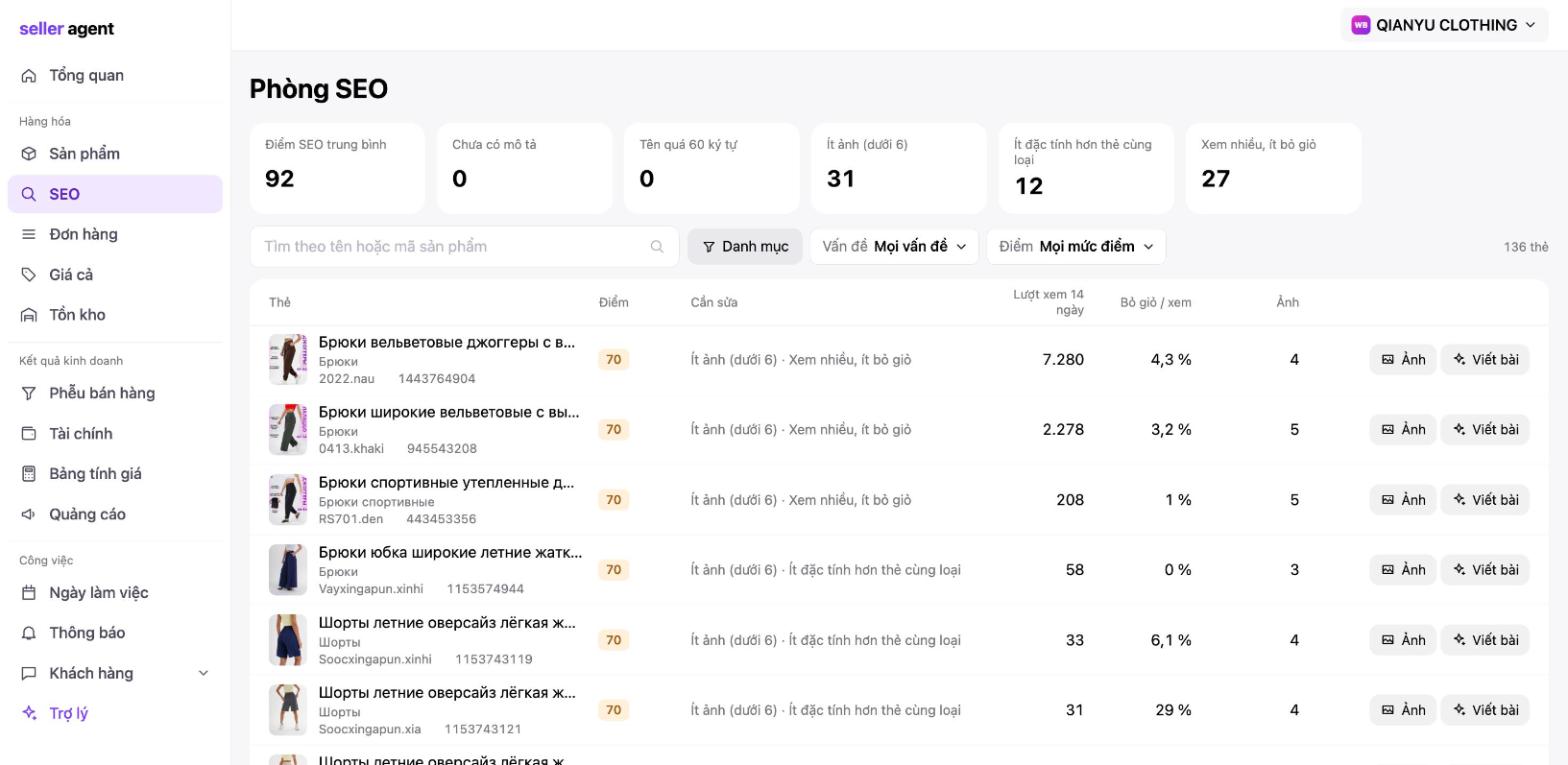Image resolution: width=1568 pixels, height=765 pixels.
Task: Click the Ít ảnh (dưới 6) stat card
Action: (x=899, y=168)
